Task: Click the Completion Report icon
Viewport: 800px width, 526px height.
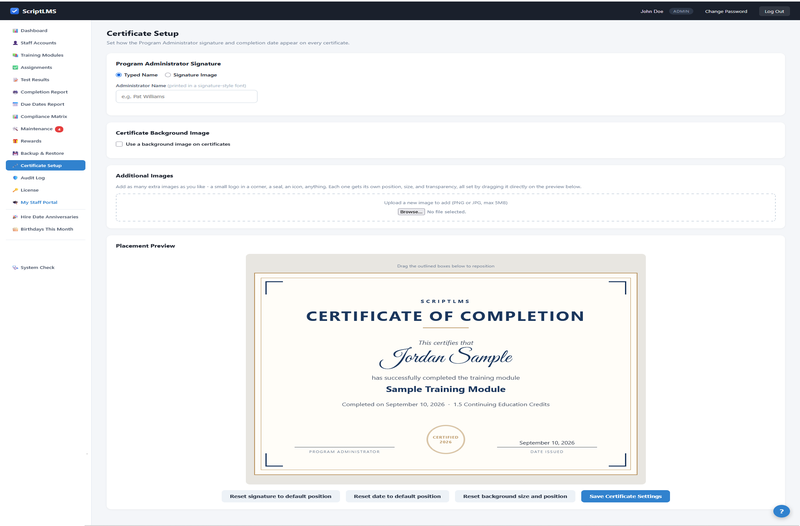Action: 15,92
